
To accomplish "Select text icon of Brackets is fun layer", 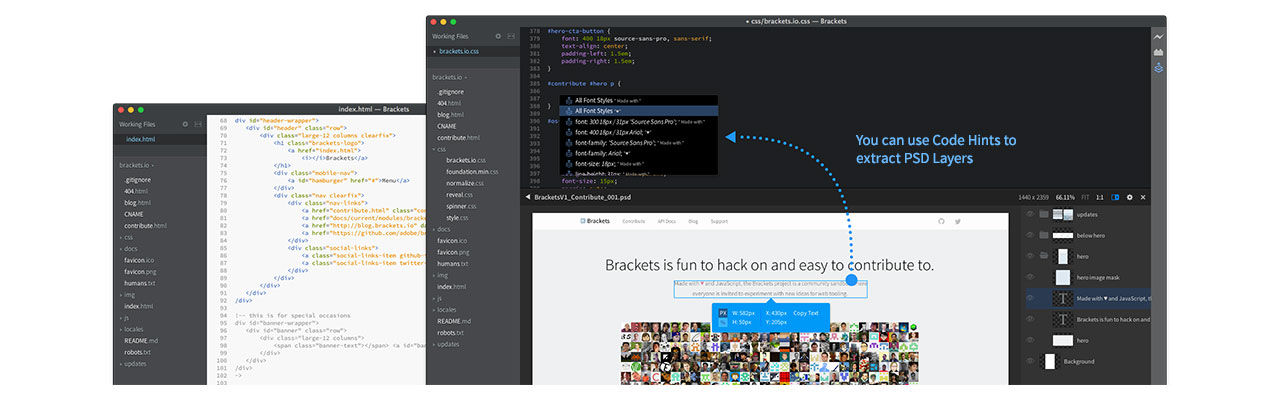I will pos(1062,319).
